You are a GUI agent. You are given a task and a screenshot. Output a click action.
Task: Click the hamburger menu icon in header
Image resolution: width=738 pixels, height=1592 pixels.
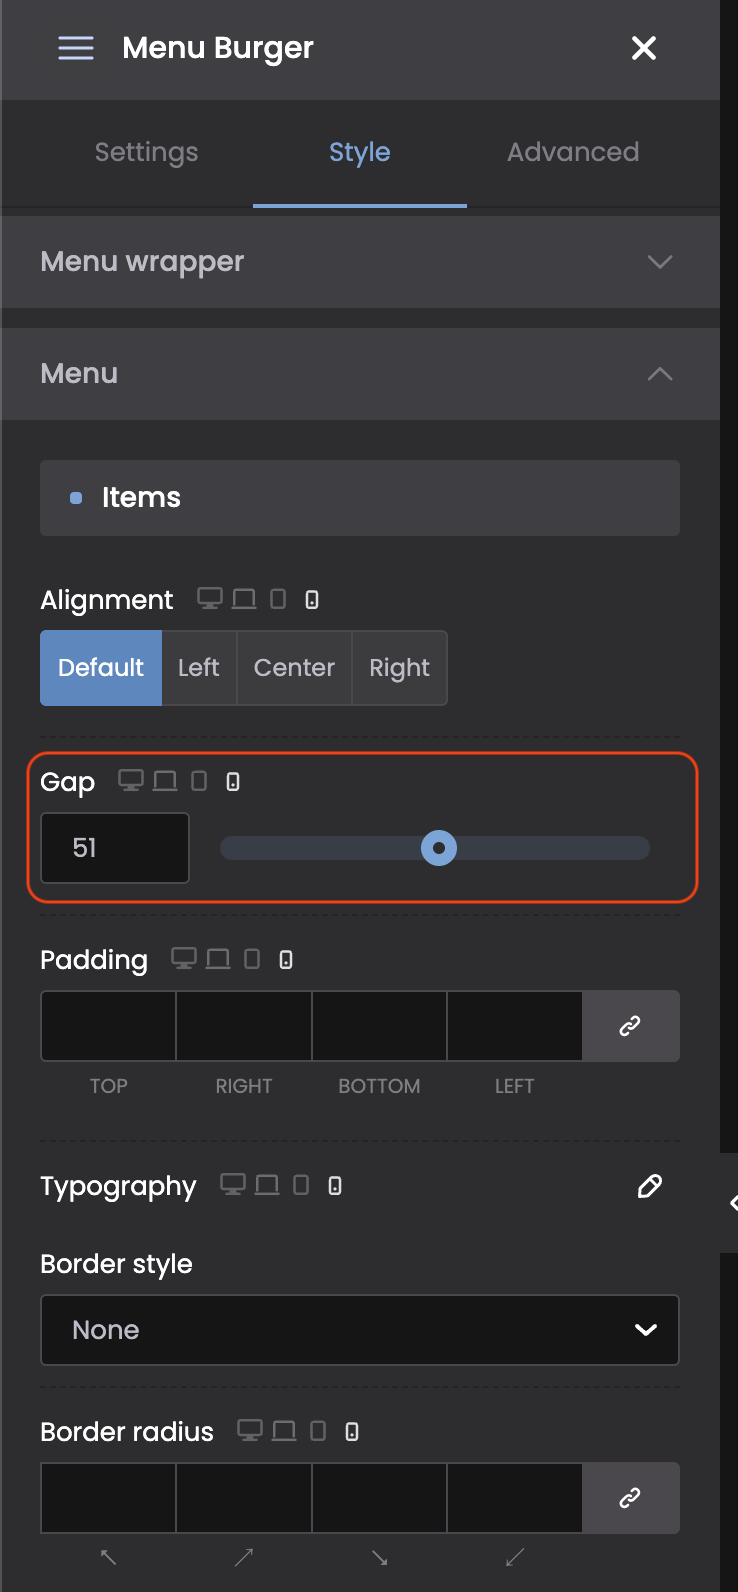pyautogui.click(x=76, y=48)
